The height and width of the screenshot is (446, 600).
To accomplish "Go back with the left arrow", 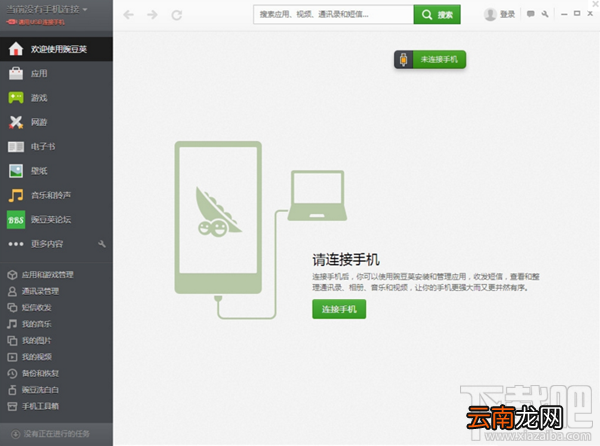I will tap(129, 15).
